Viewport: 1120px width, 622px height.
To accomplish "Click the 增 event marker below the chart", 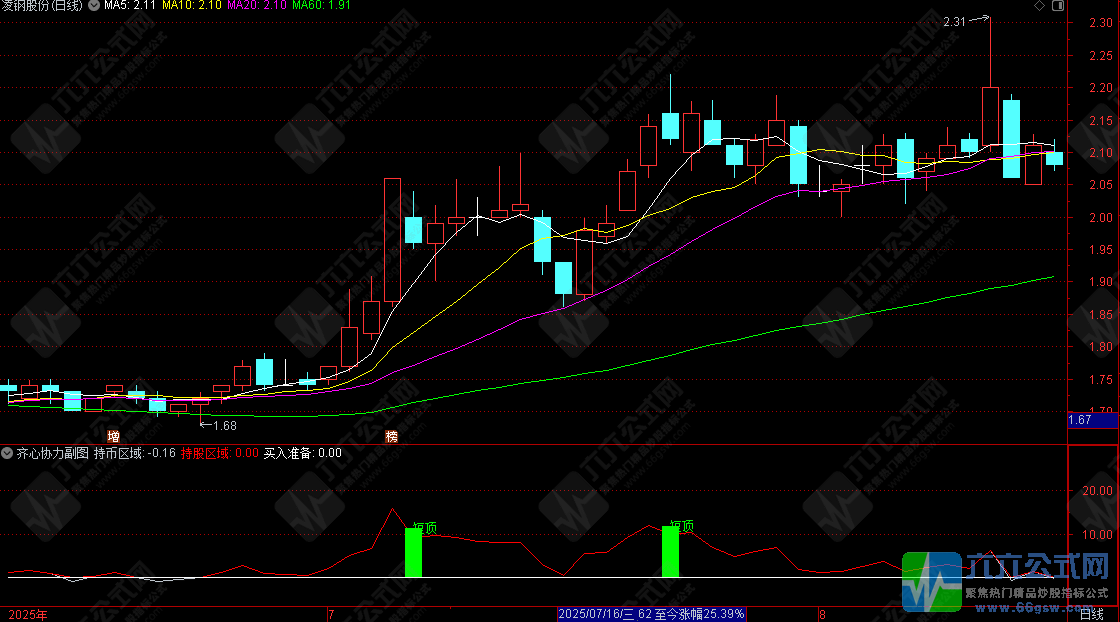I will point(113,437).
